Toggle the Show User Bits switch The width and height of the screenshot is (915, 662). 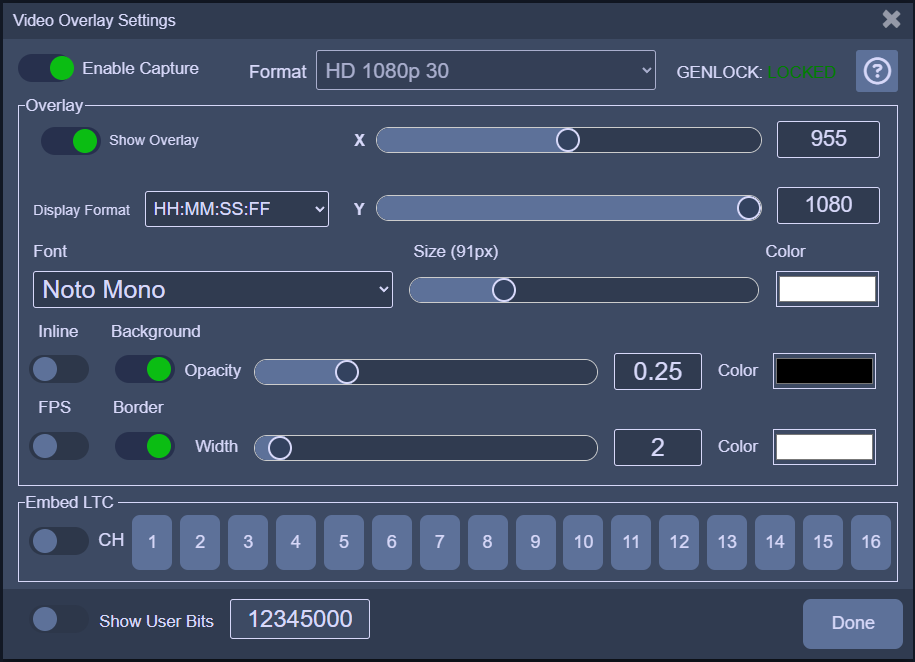click(59, 620)
